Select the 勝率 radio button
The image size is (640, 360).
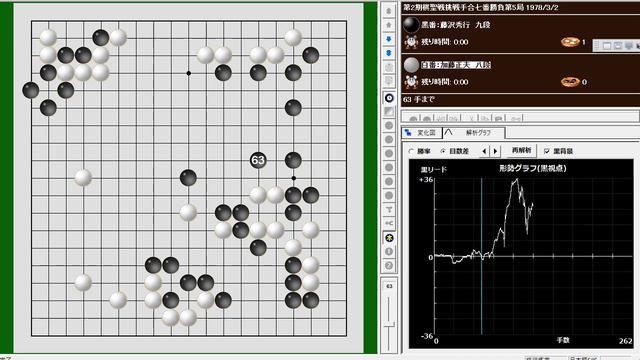[x=411, y=151]
